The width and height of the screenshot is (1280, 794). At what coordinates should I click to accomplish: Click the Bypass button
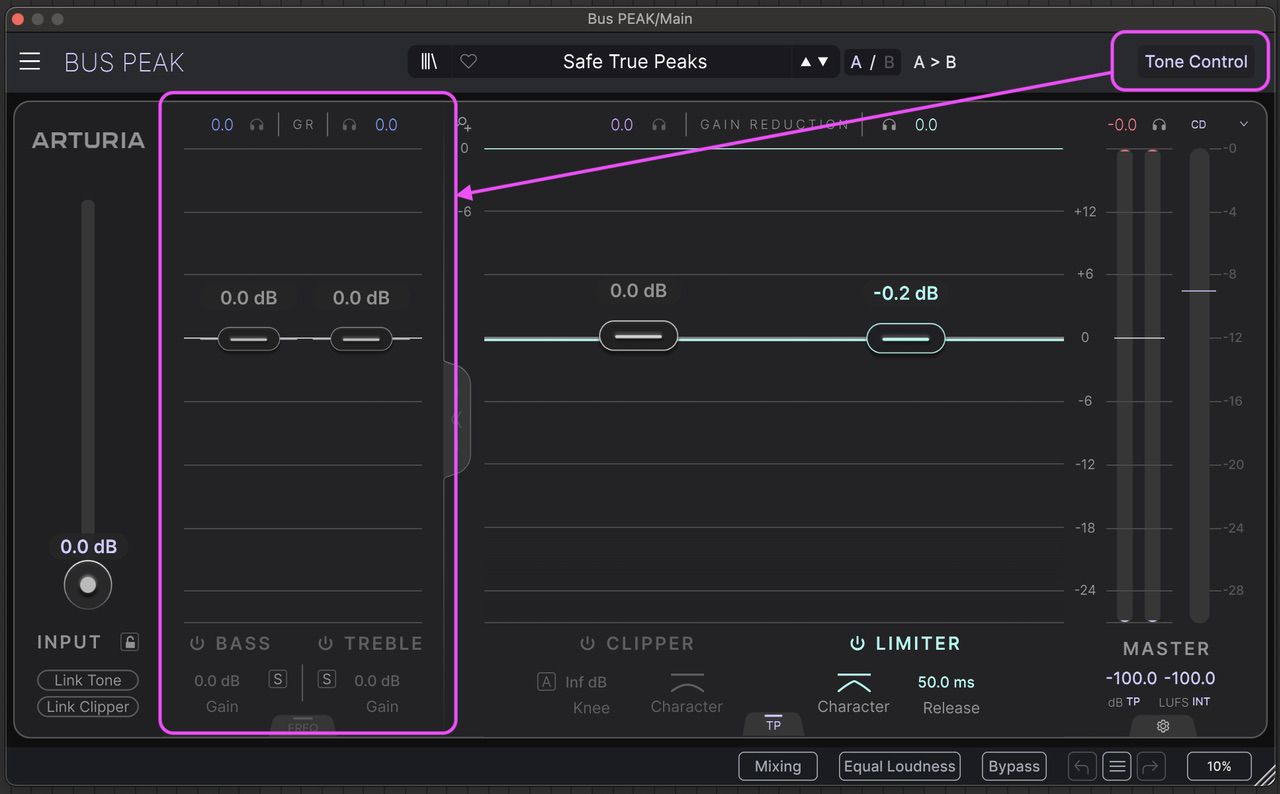click(x=1014, y=766)
